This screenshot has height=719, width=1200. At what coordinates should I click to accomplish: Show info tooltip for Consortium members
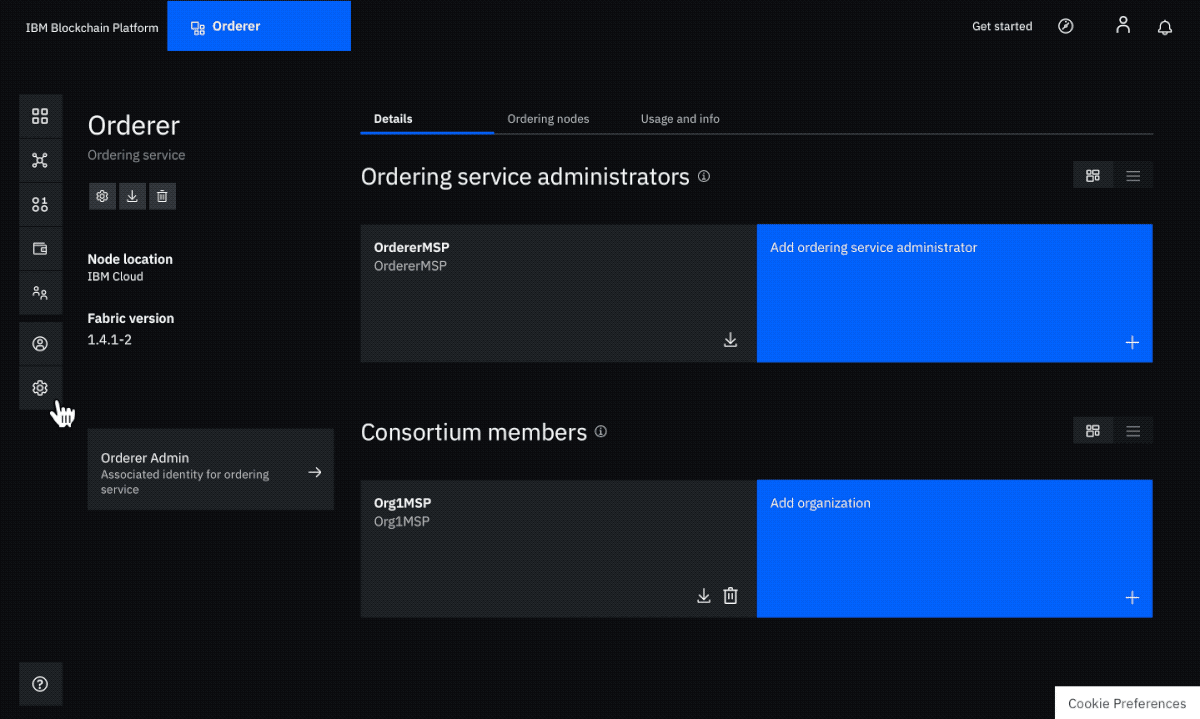click(601, 432)
